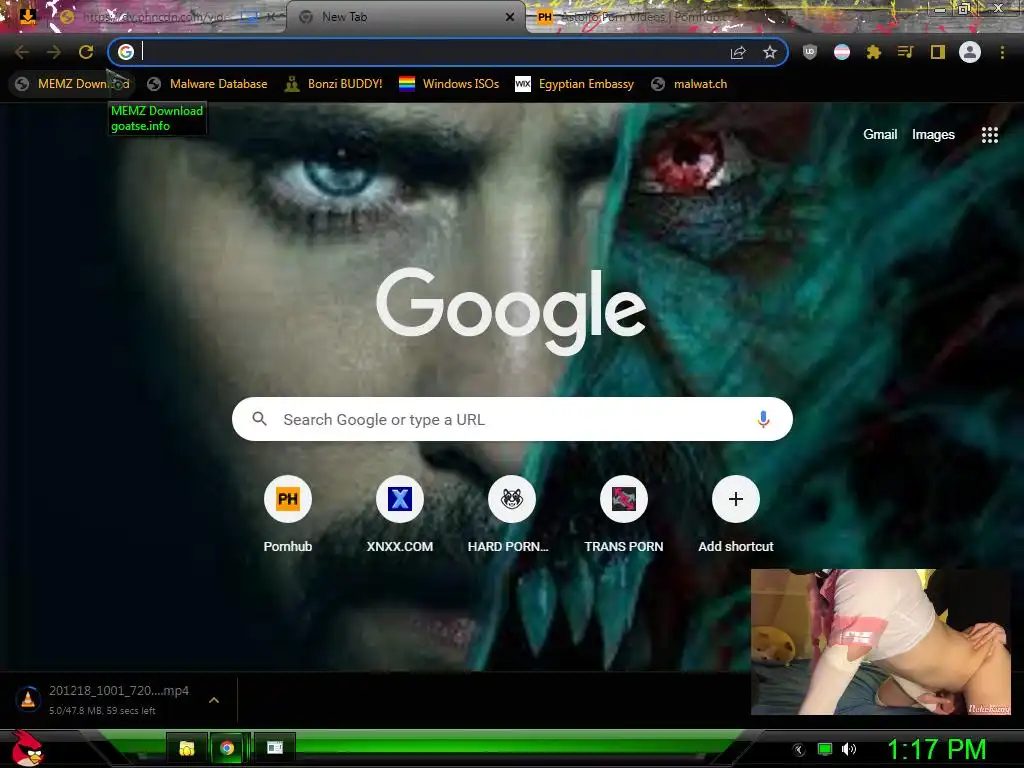1024x768 pixels.
Task: Open the volume speaker tray icon
Action: 848,750
